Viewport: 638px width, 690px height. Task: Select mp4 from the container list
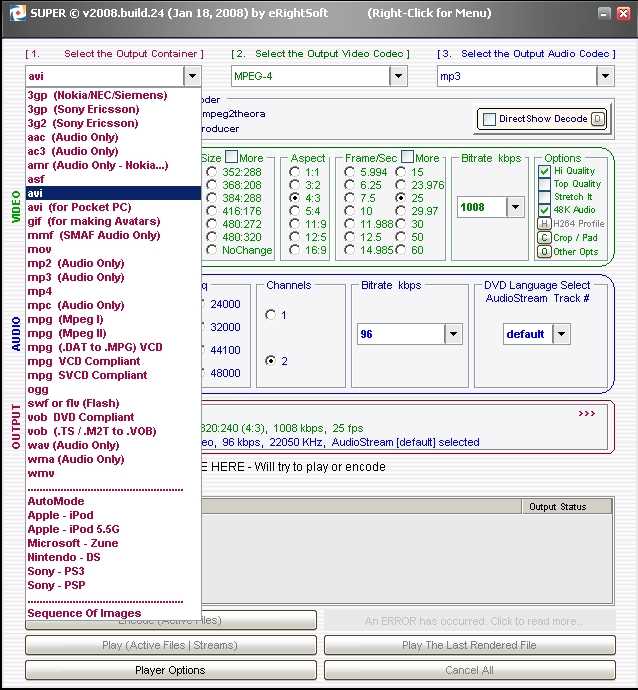[40, 291]
